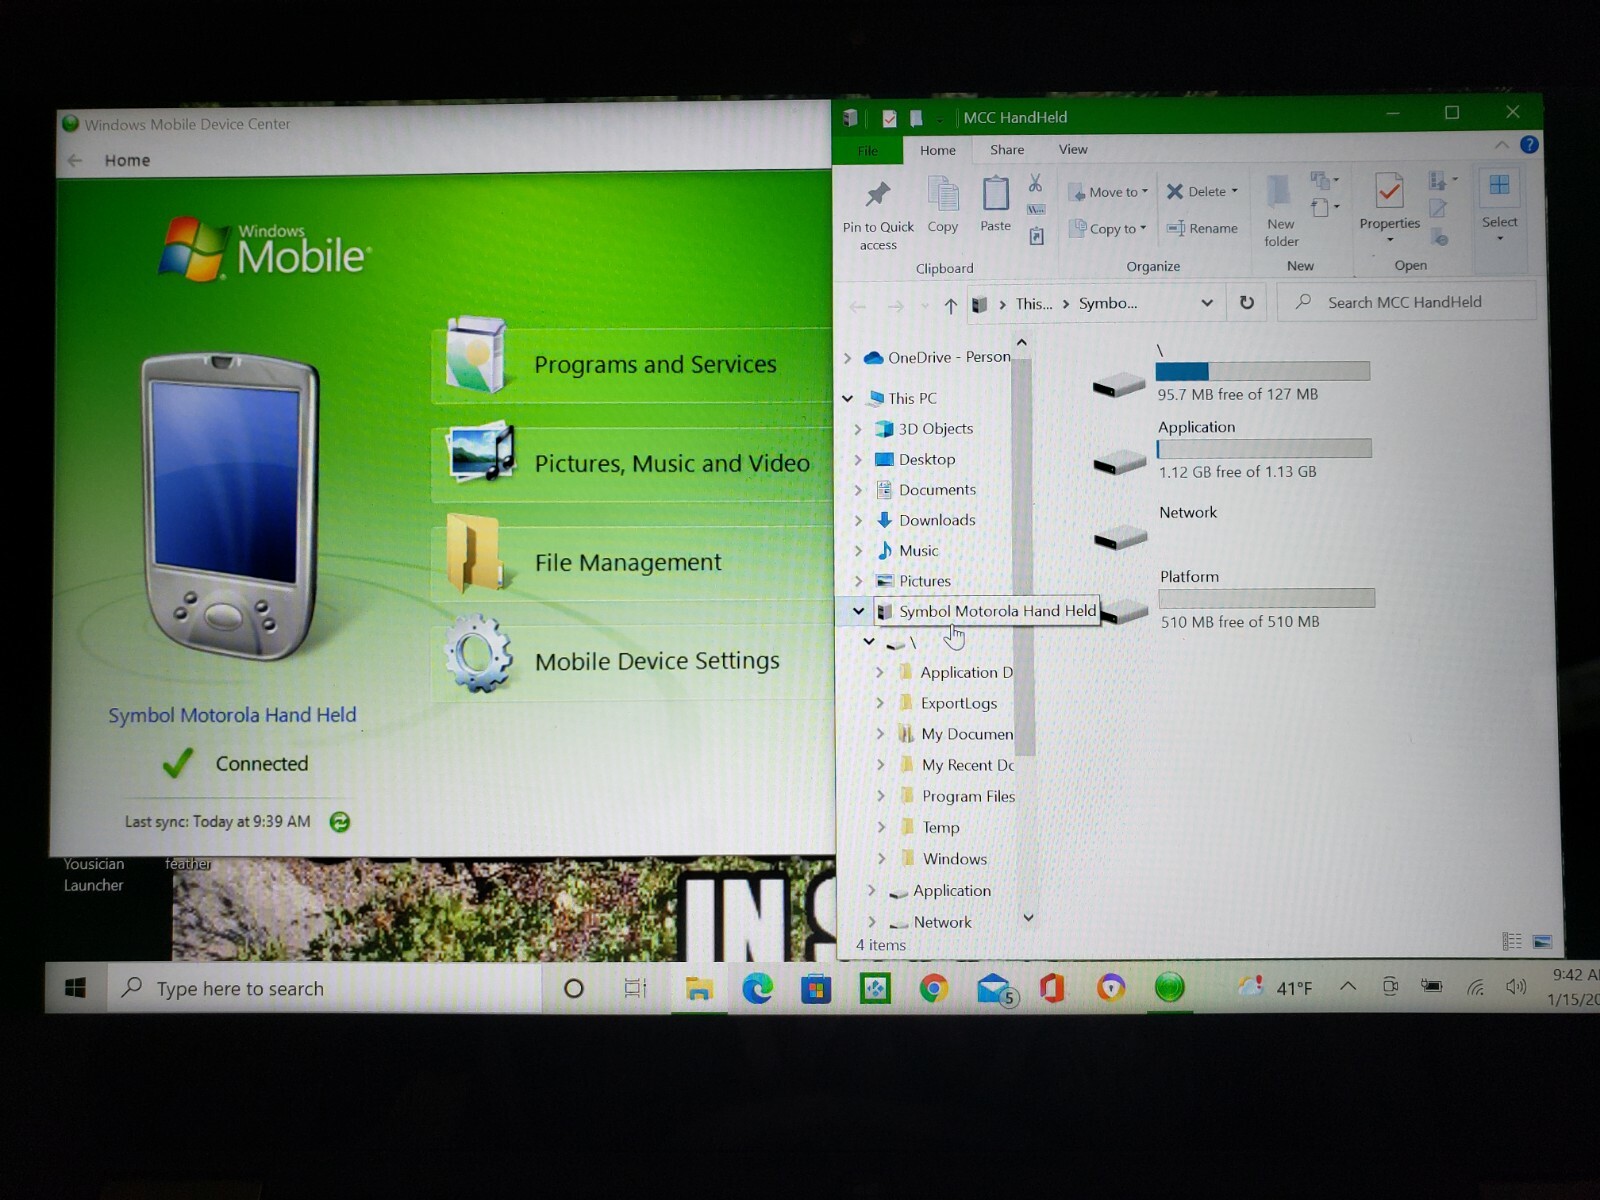1600x1200 pixels.
Task: Go up one folder level in Explorer
Action: click(950, 305)
